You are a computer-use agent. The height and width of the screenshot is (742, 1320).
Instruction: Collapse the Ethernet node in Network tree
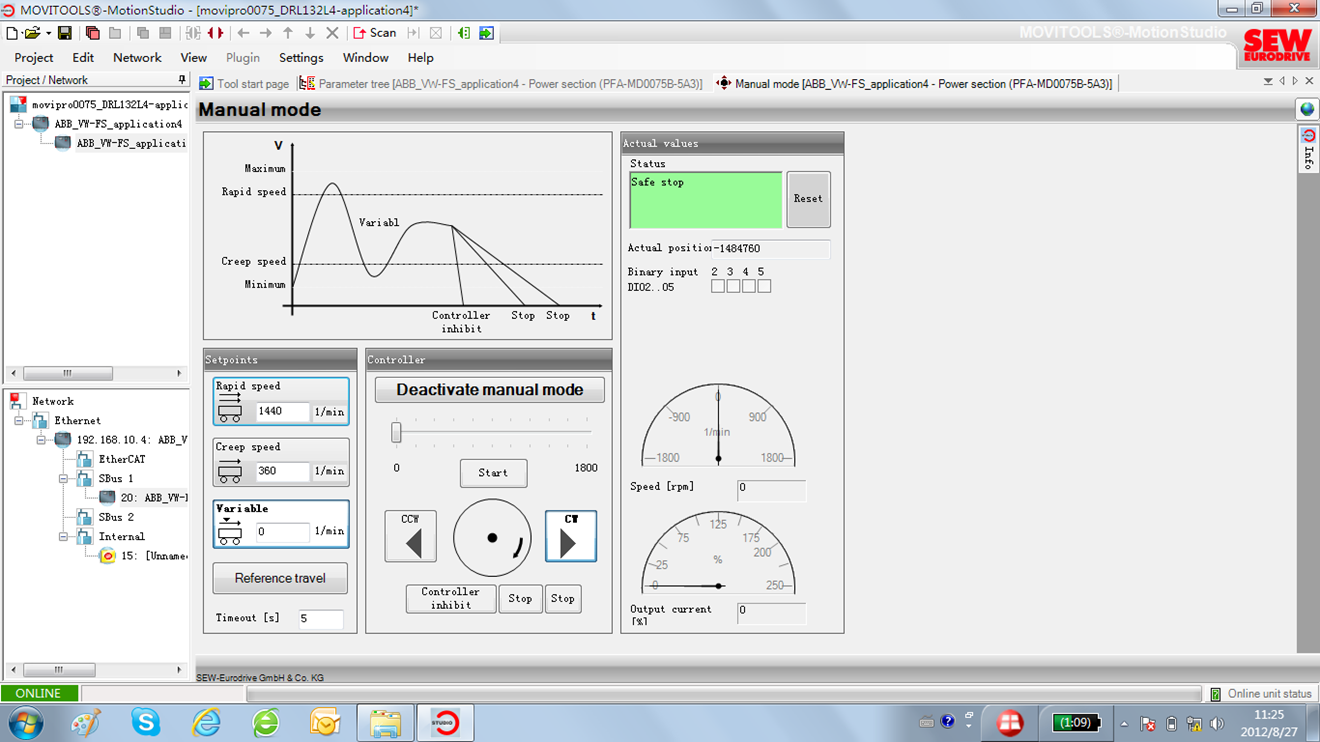pyautogui.click(x=19, y=421)
